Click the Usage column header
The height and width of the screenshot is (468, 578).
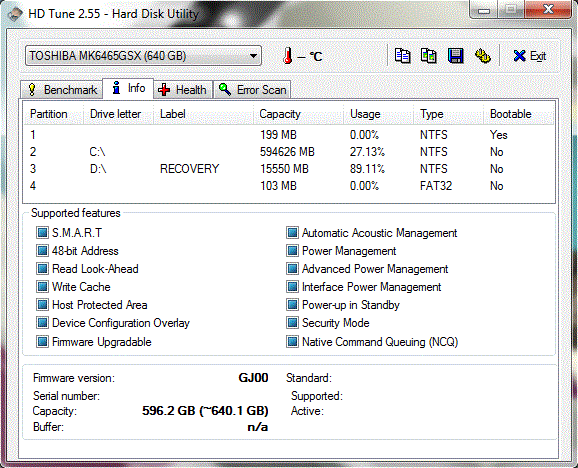click(x=379, y=114)
